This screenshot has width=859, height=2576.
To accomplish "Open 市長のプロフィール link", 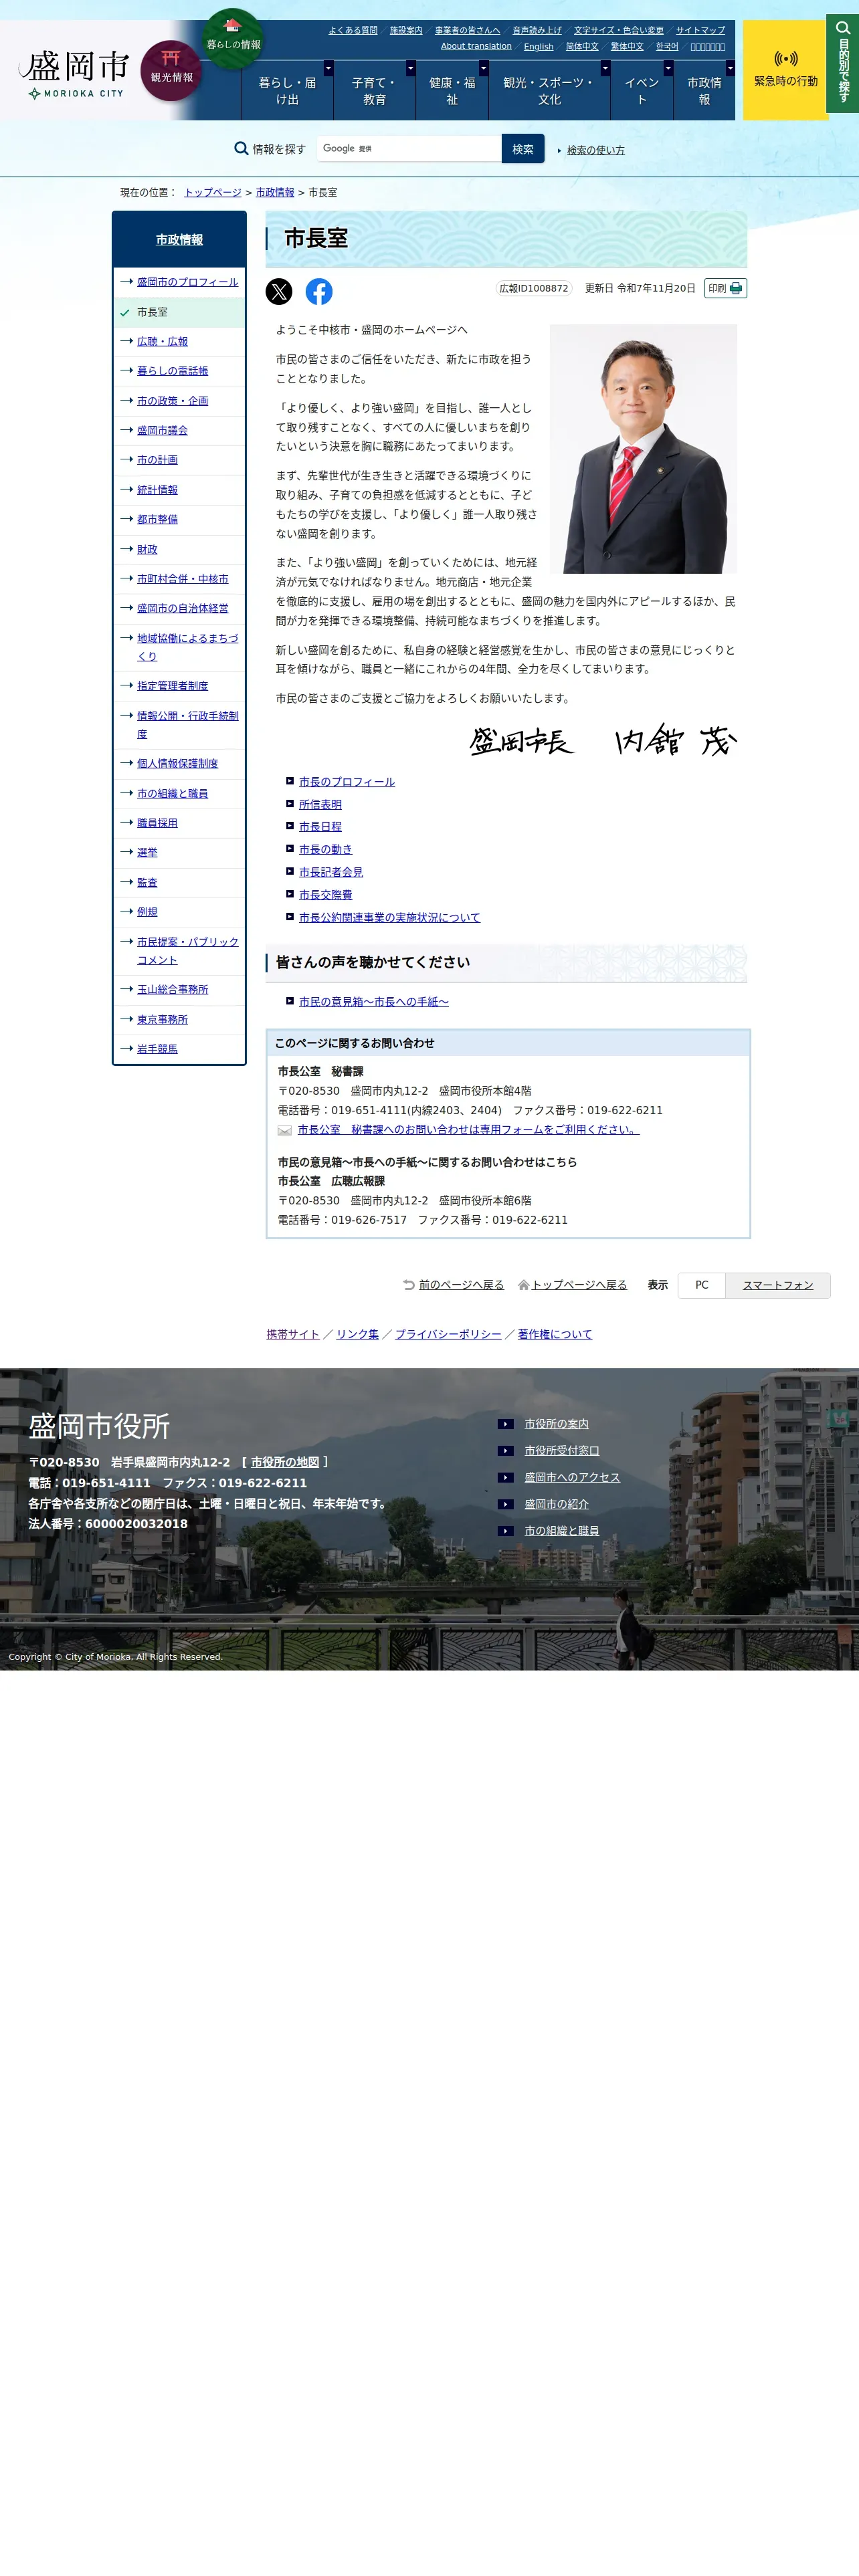I will coord(347,782).
